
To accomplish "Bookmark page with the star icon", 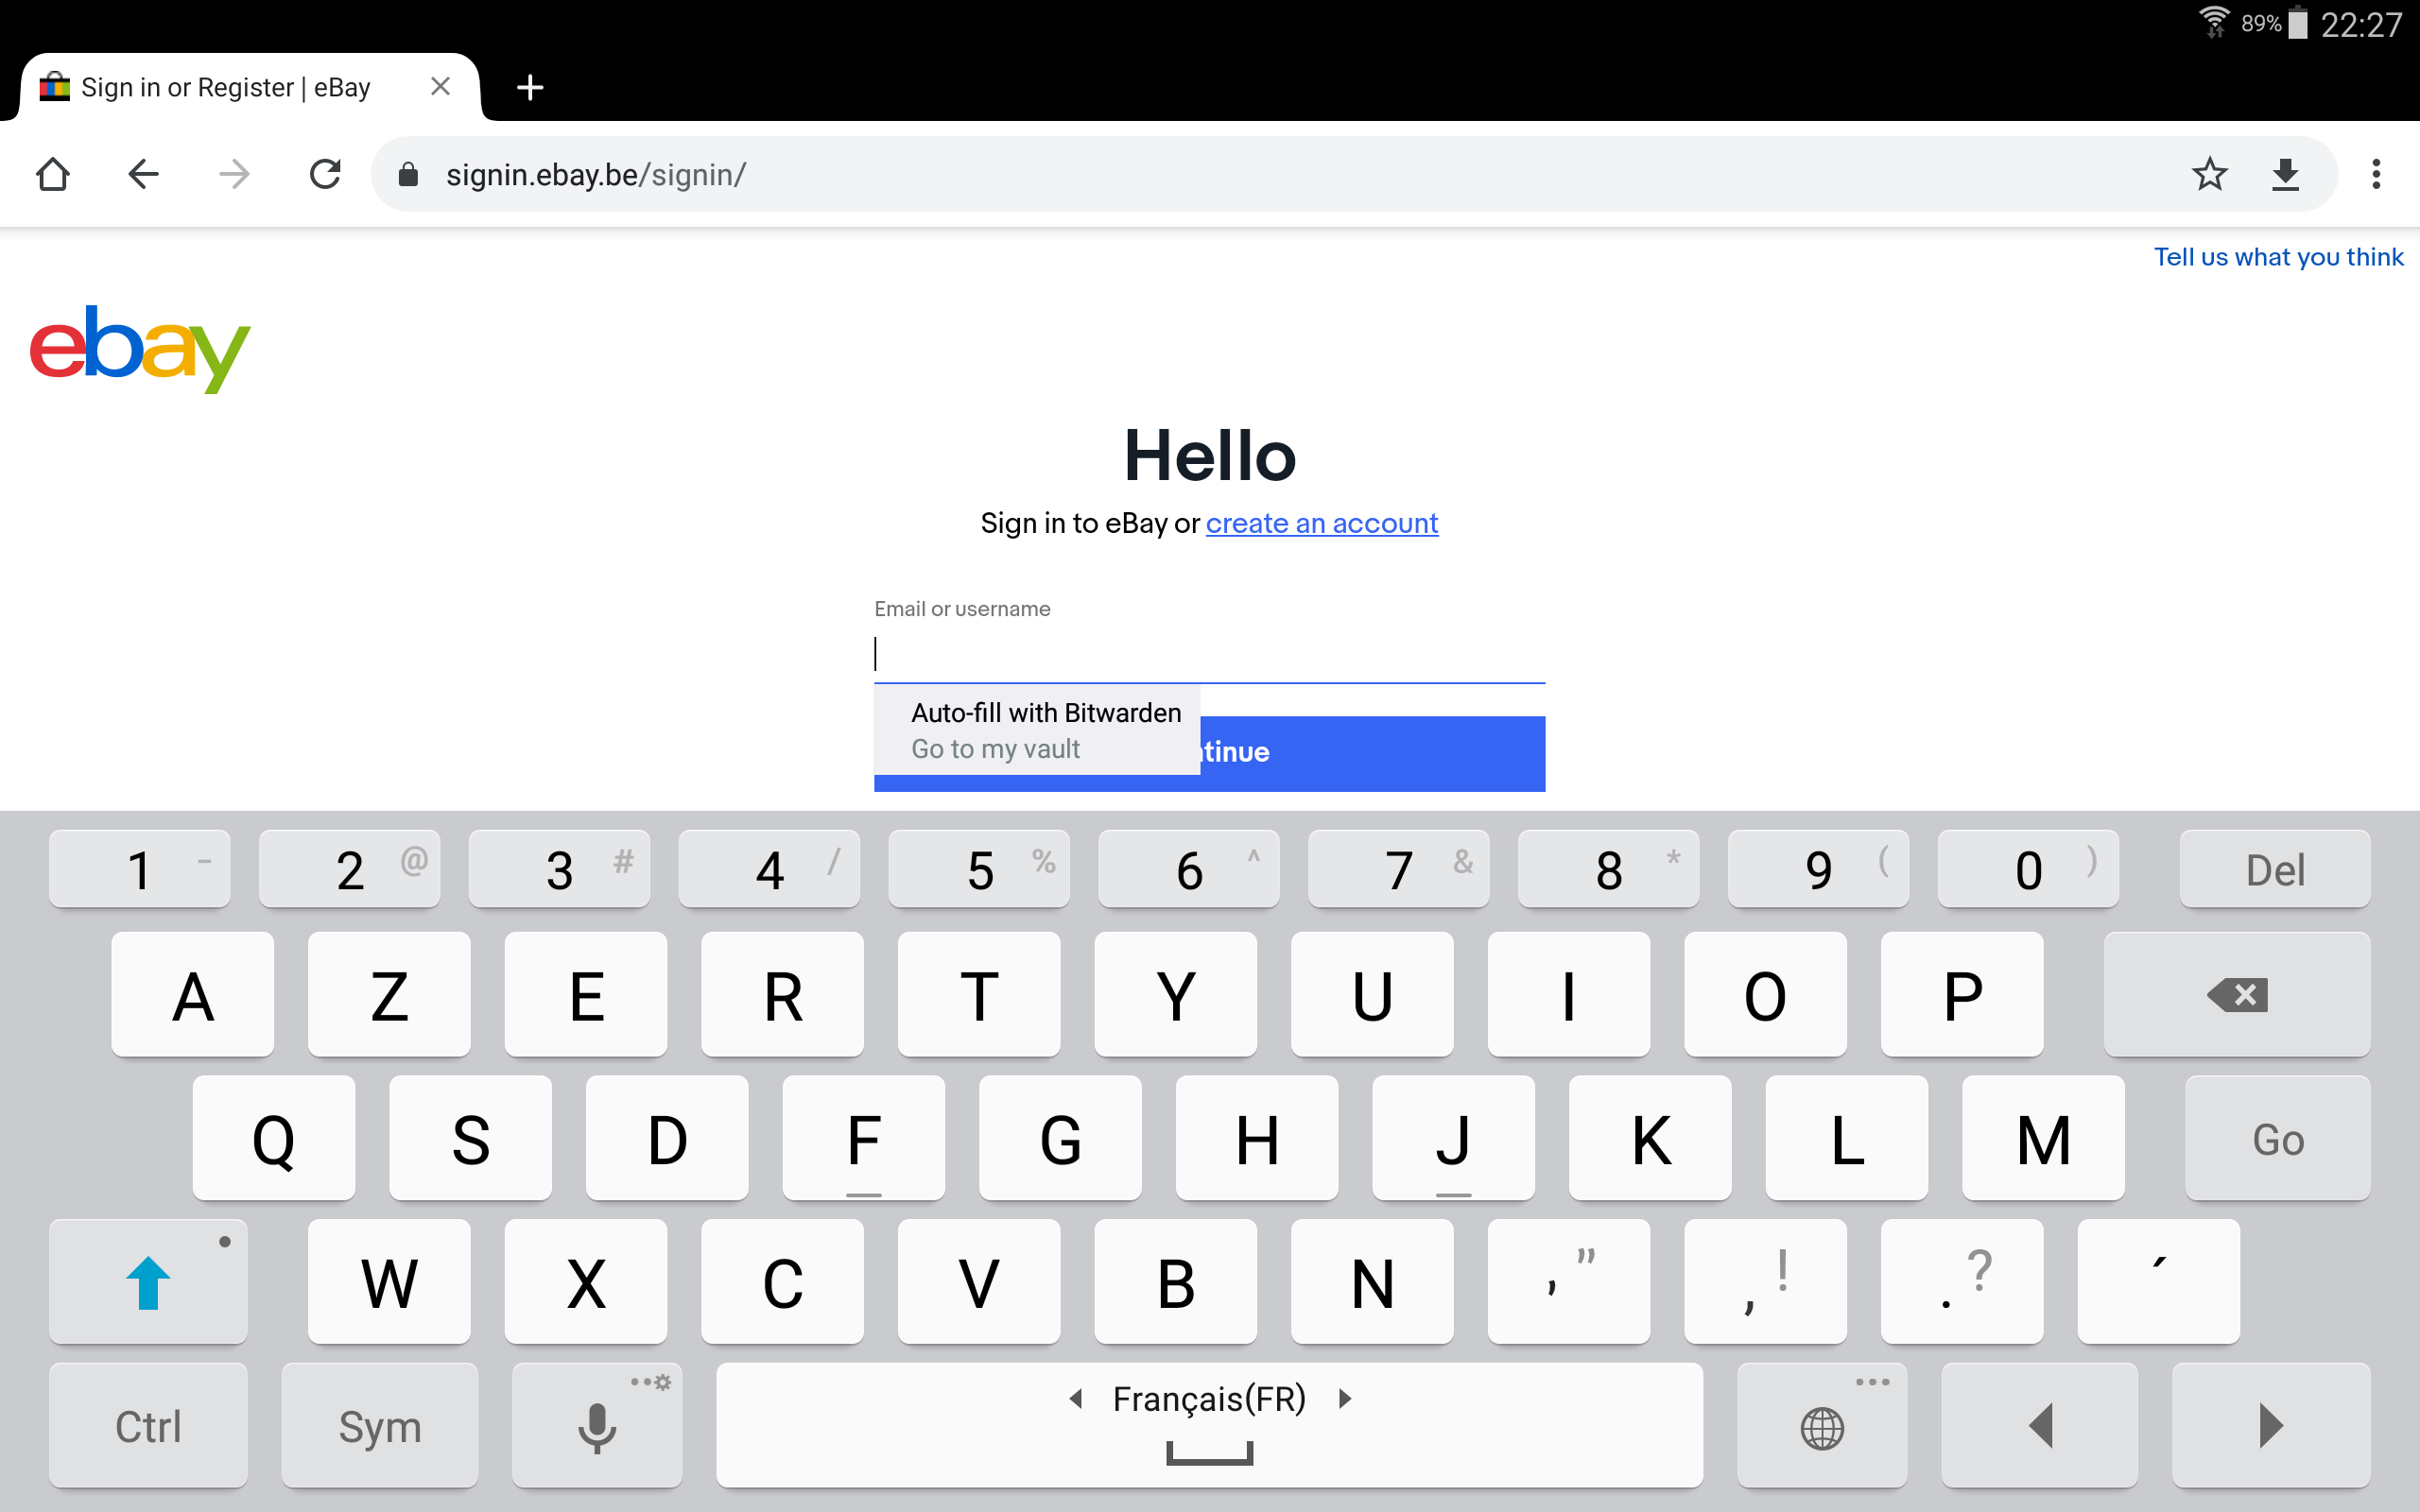I will (2209, 174).
